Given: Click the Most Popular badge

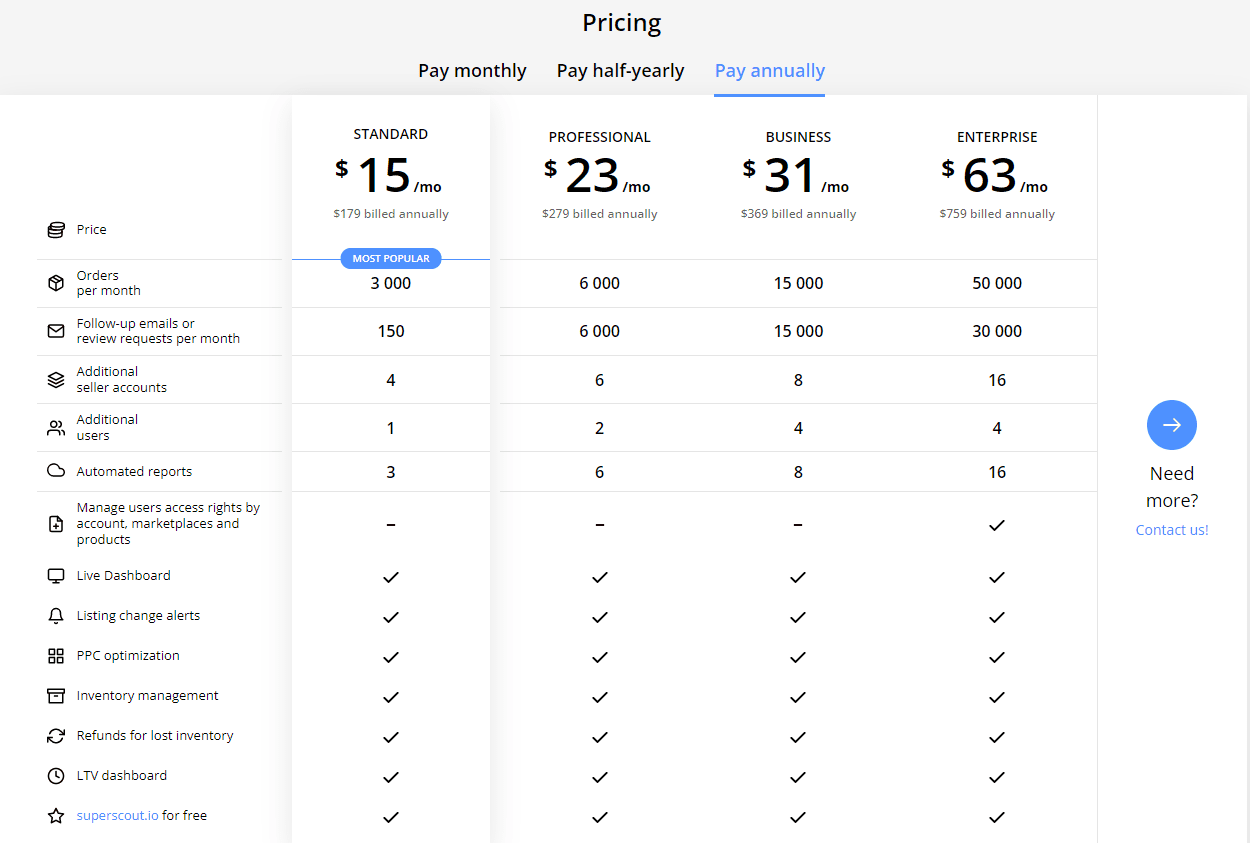Looking at the screenshot, I should 391,258.
